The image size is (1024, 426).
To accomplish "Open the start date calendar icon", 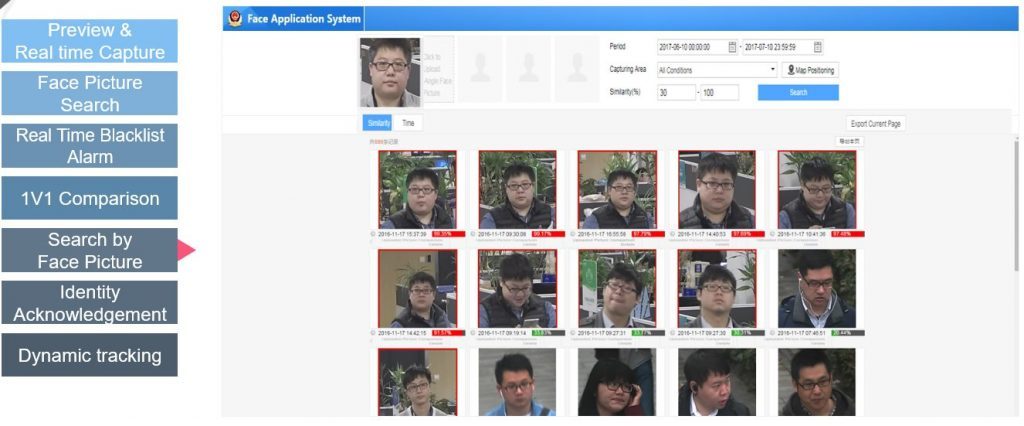I will tap(732, 47).
